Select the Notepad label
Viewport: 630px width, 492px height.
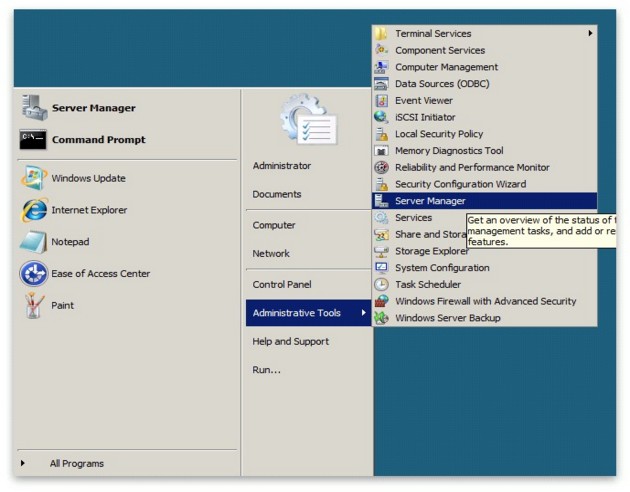click(70, 242)
